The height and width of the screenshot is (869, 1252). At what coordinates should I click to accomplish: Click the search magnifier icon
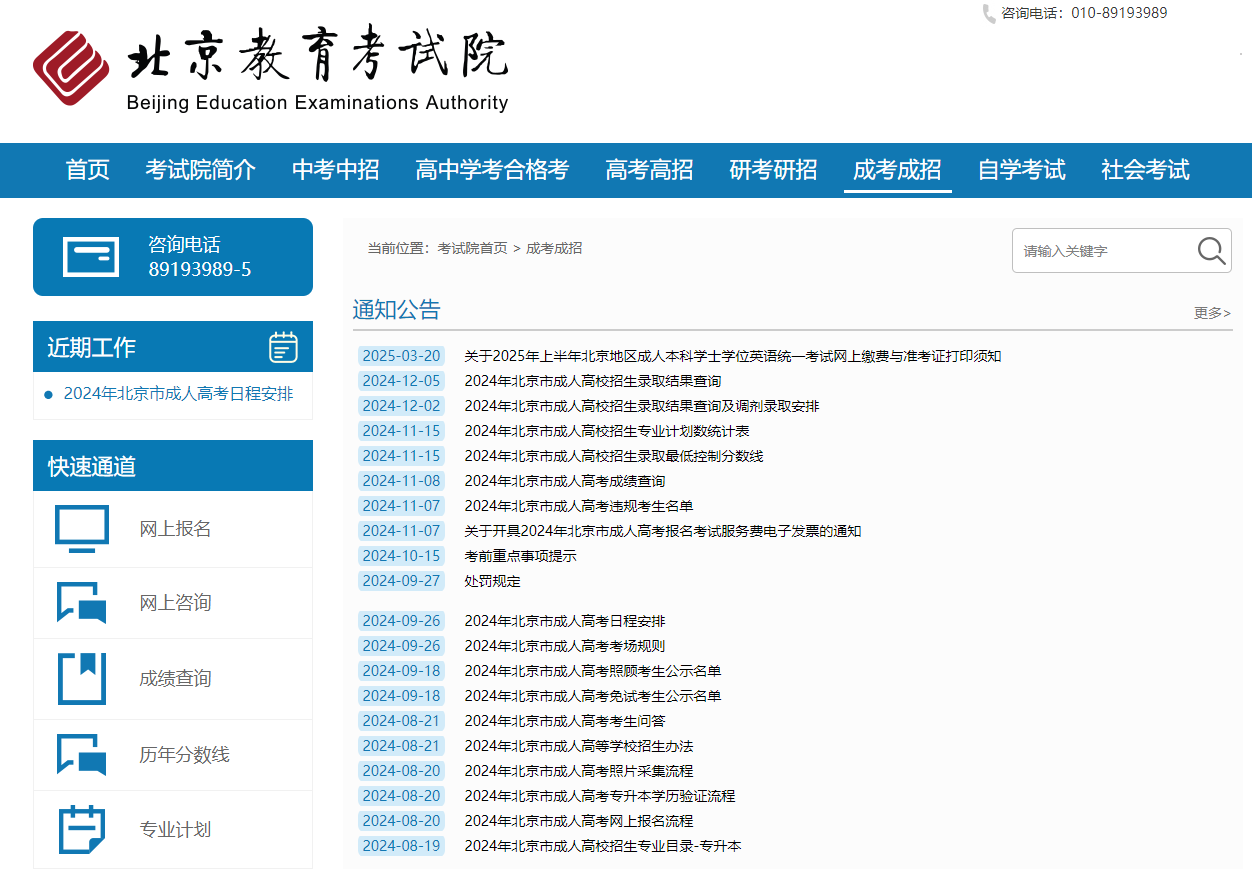1211,250
